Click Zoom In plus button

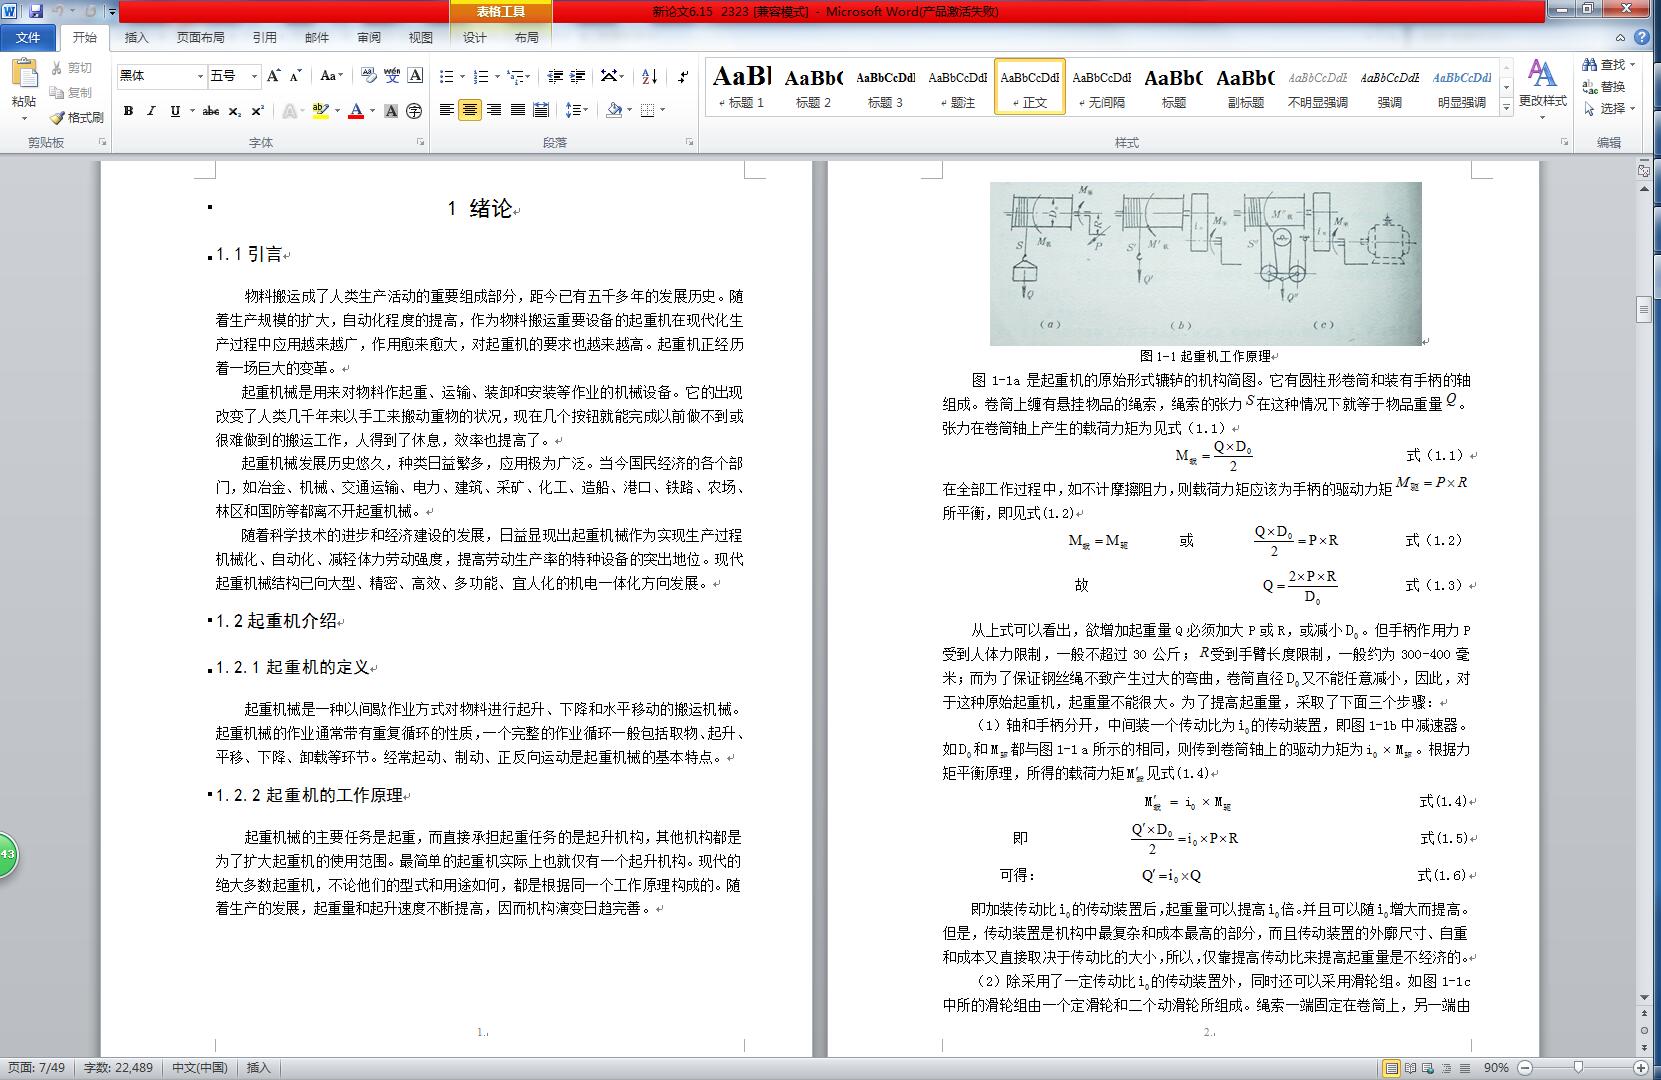click(1641, 1068)
